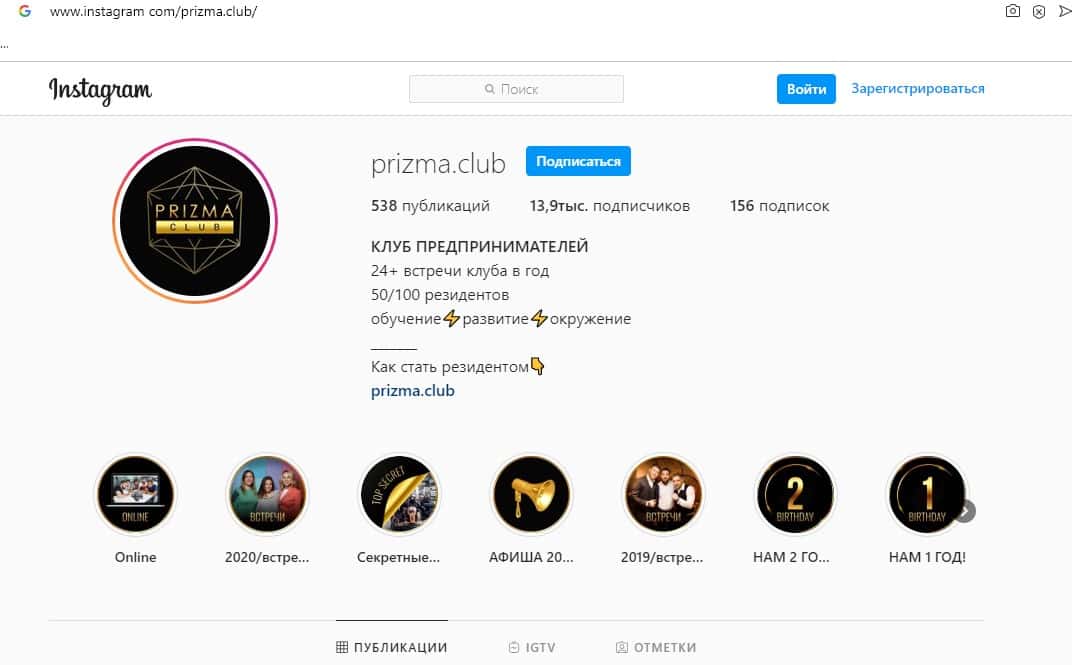Screen dimensions: 1072x665
Task: Open the prizma.club website link in bio
Action: pos(413,391)
